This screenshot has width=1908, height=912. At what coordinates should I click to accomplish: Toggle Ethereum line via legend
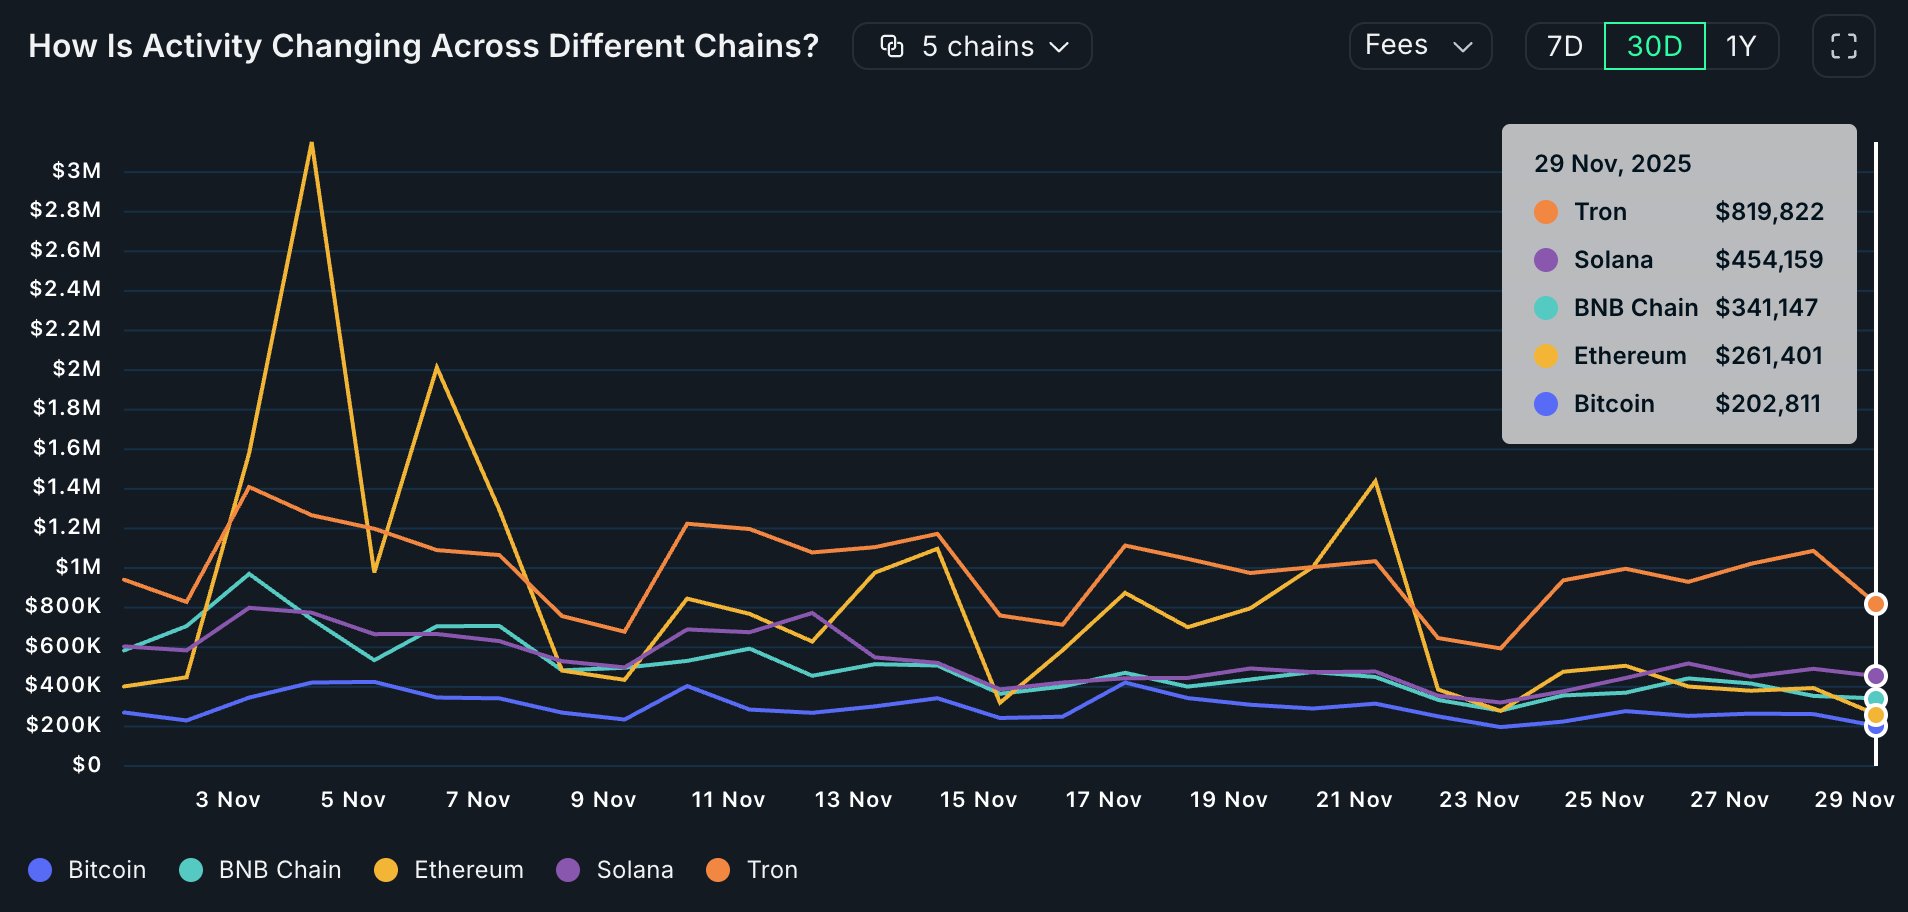[x=449, y=870]
